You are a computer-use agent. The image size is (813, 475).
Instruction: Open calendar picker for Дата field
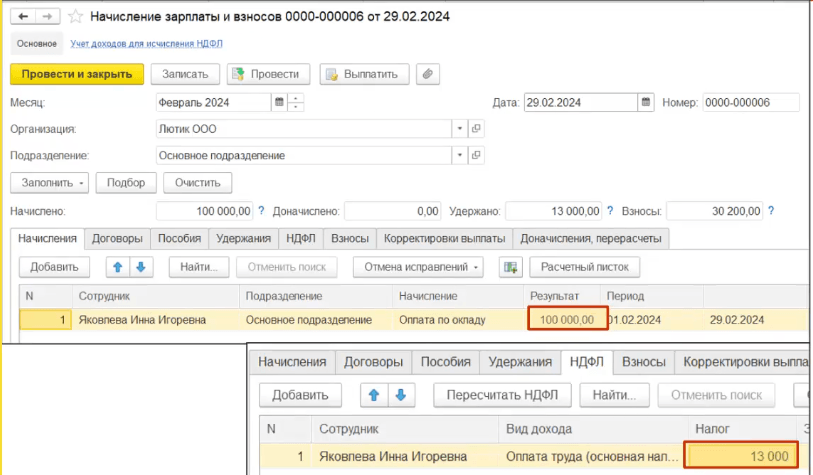point(646,102)
